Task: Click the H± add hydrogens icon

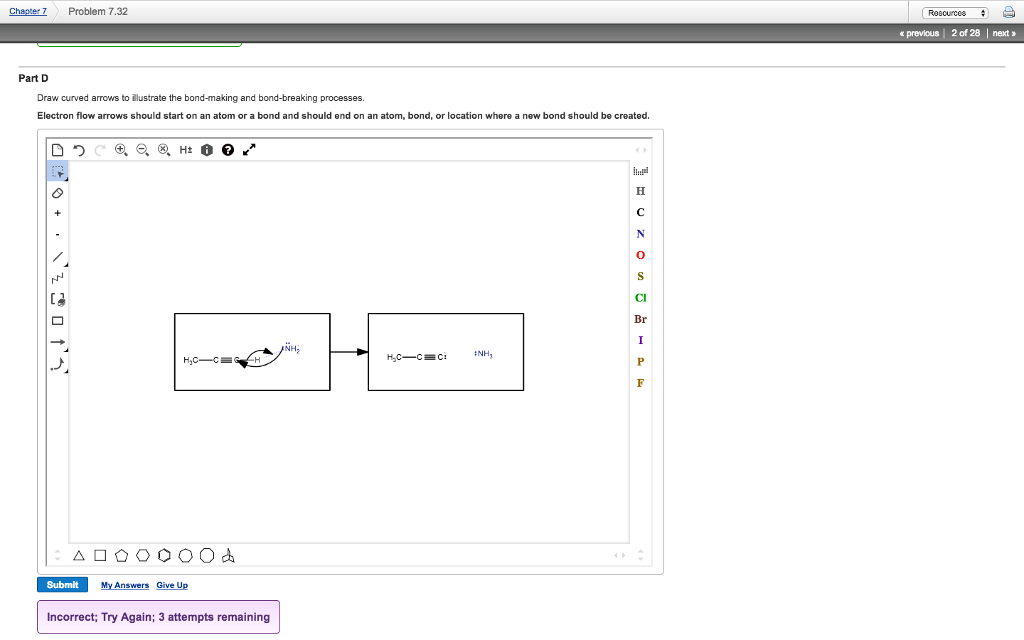Action: (x=186, y=150)
